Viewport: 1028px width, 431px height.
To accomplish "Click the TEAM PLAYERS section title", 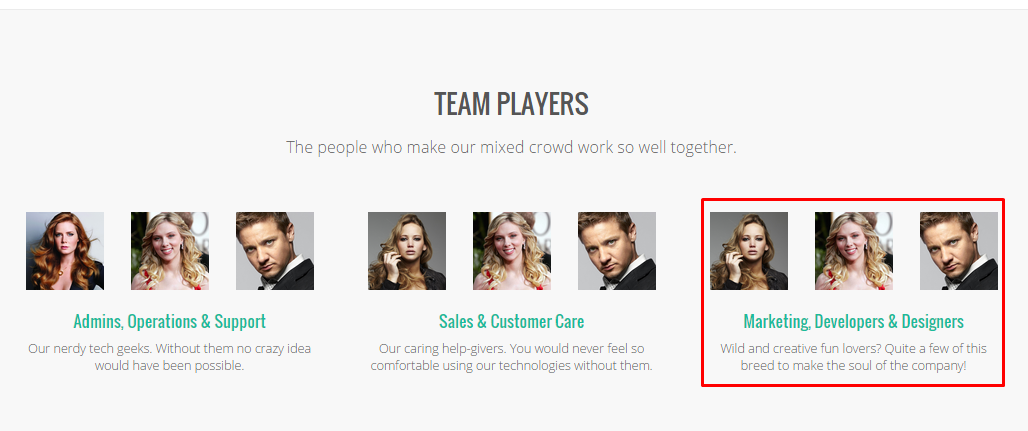I will coord(511,104).
